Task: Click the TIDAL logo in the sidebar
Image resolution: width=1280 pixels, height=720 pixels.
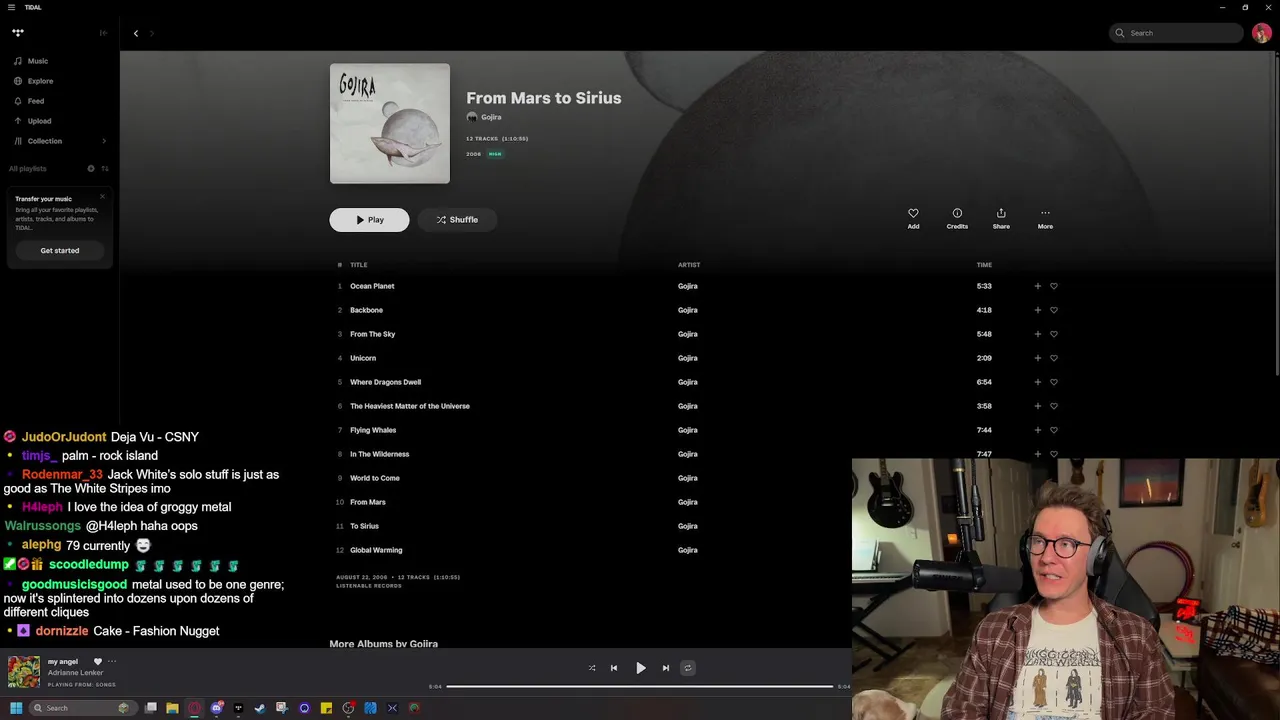Action: tap(18, 33)
